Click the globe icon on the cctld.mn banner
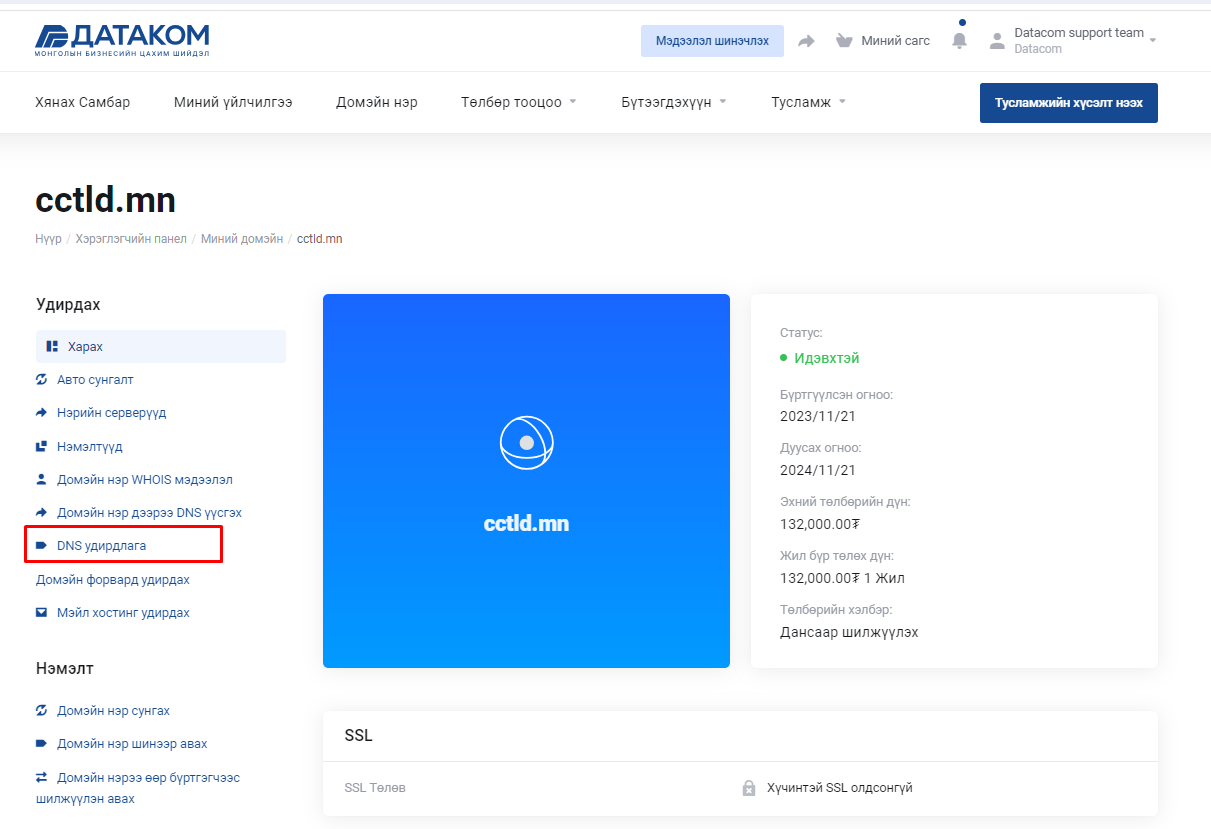This screenshot has height=829, width=1211. pos(527,442)
